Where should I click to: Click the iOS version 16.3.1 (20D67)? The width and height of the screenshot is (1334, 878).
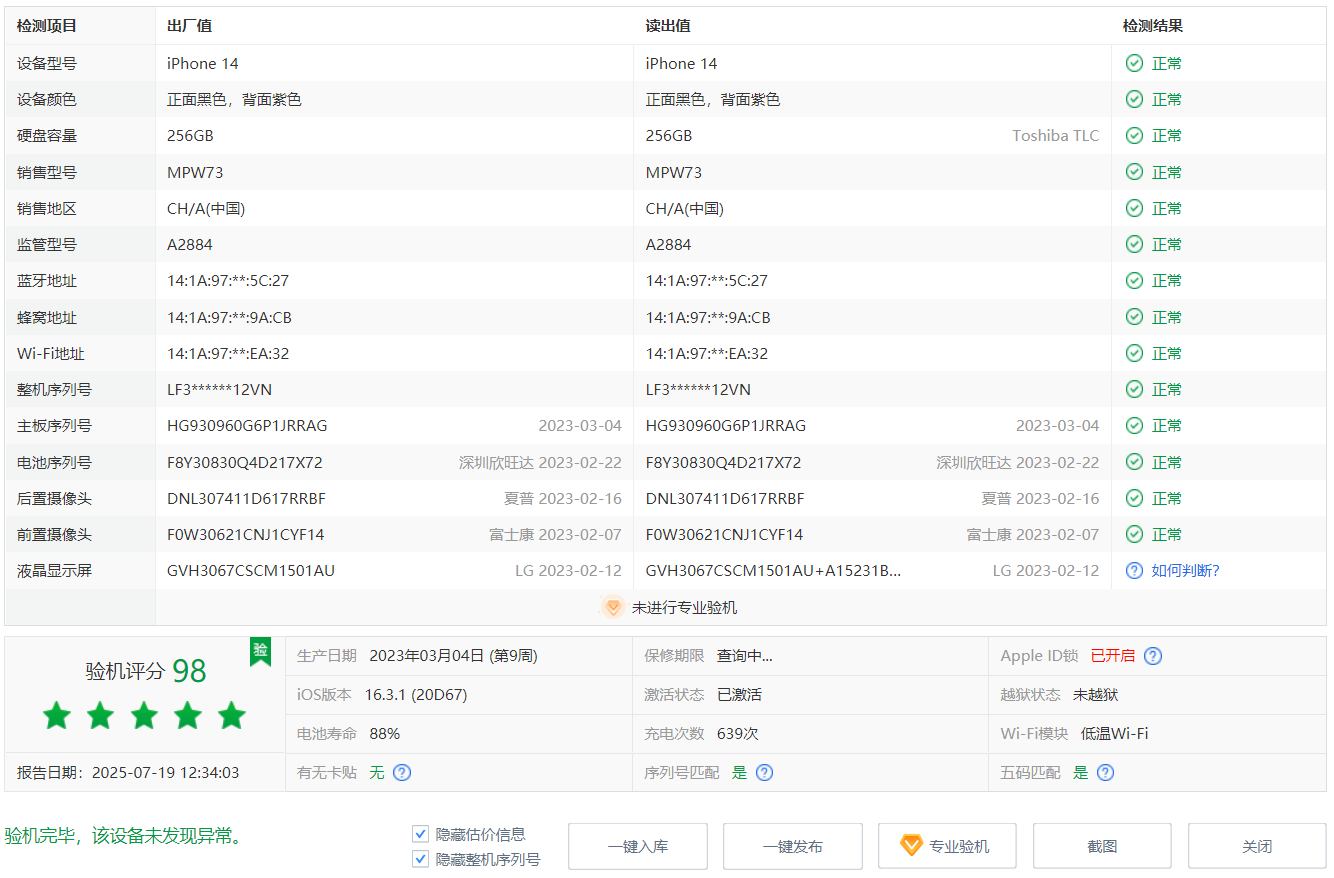click(x=416, y=694)
